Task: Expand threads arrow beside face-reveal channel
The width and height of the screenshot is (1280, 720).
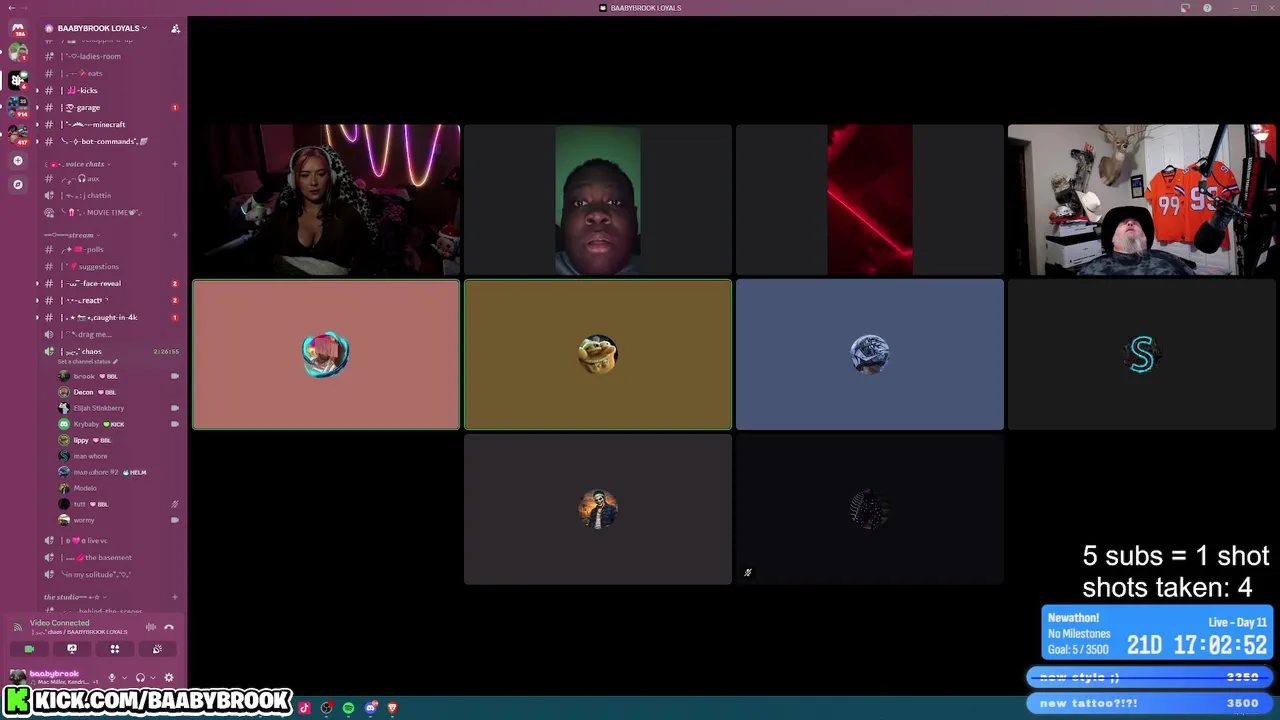Action: [38, 283]
